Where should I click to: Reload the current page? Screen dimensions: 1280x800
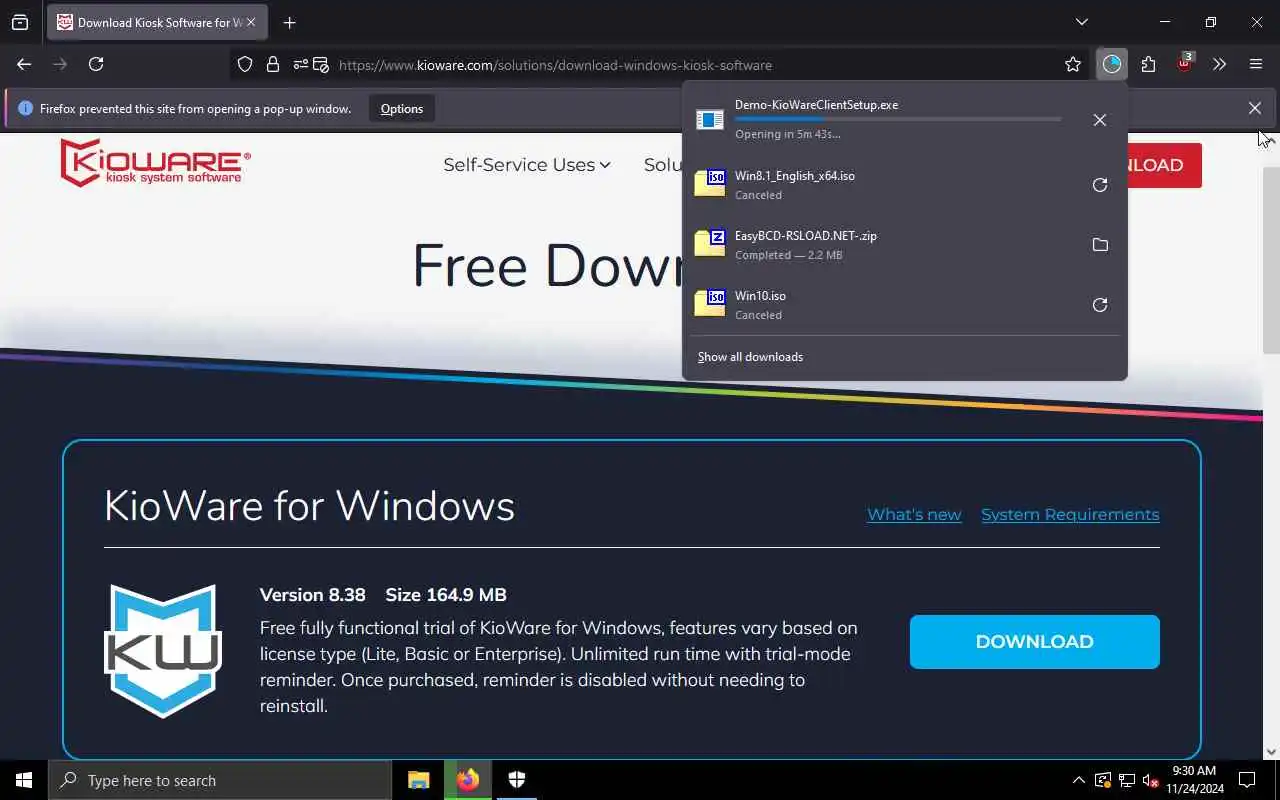[96, 64]
